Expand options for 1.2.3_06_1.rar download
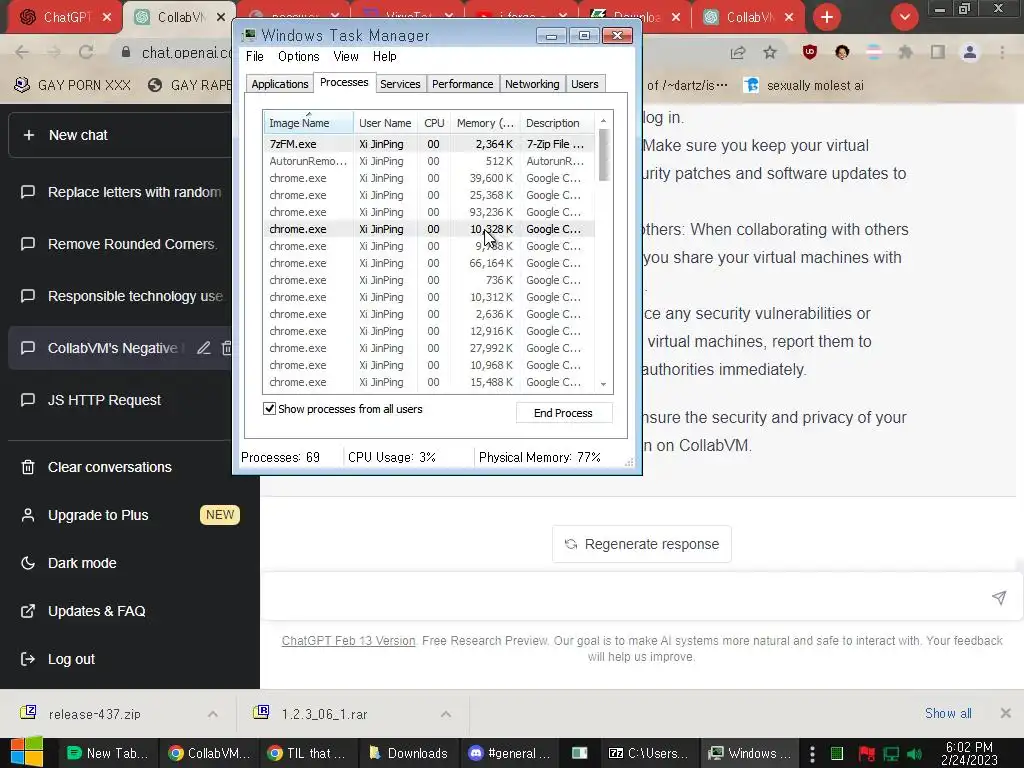The width and height of the screenshot is (1024, 768). tap(445, 714)
